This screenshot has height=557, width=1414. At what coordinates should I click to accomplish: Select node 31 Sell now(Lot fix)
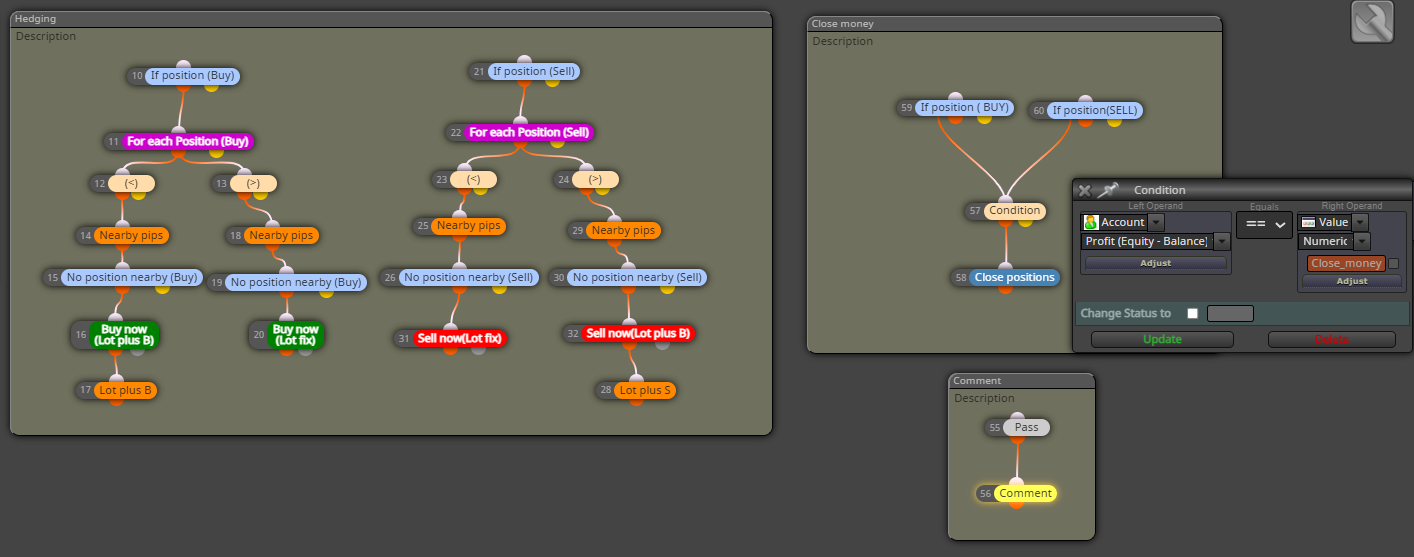pyautogui.click(x=462, y=339)
